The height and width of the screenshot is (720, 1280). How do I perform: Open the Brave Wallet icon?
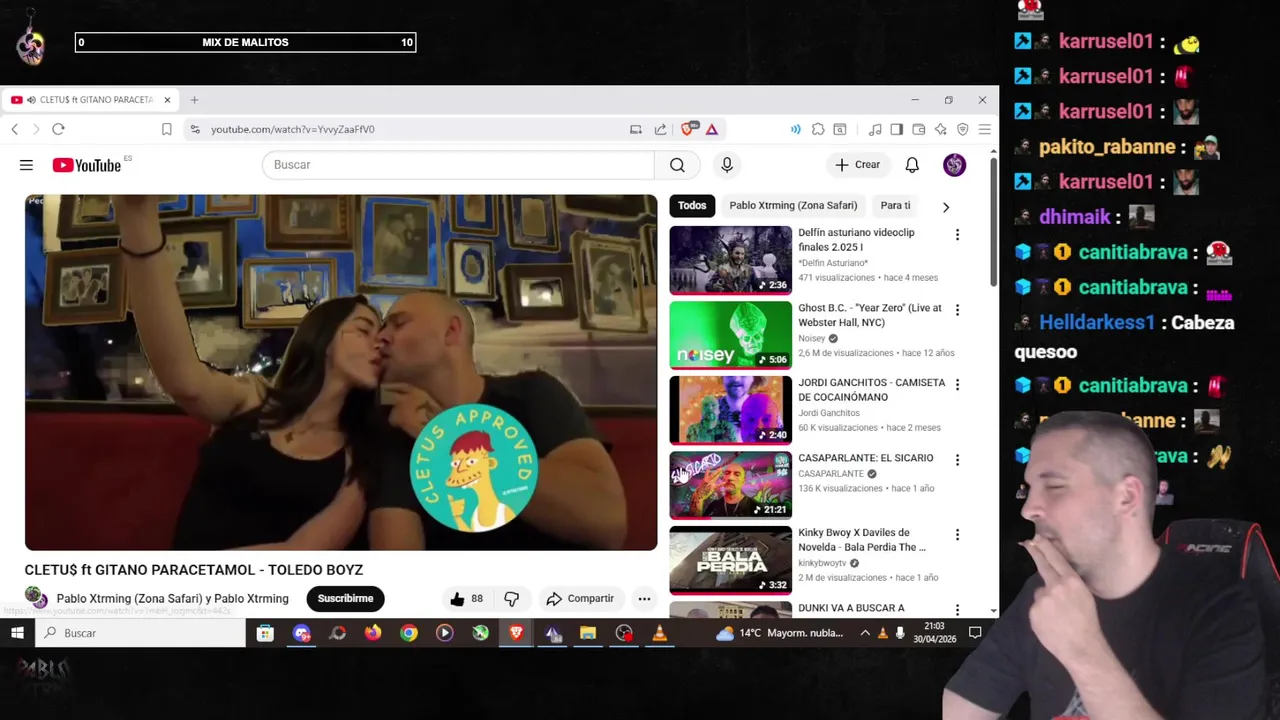918,129
